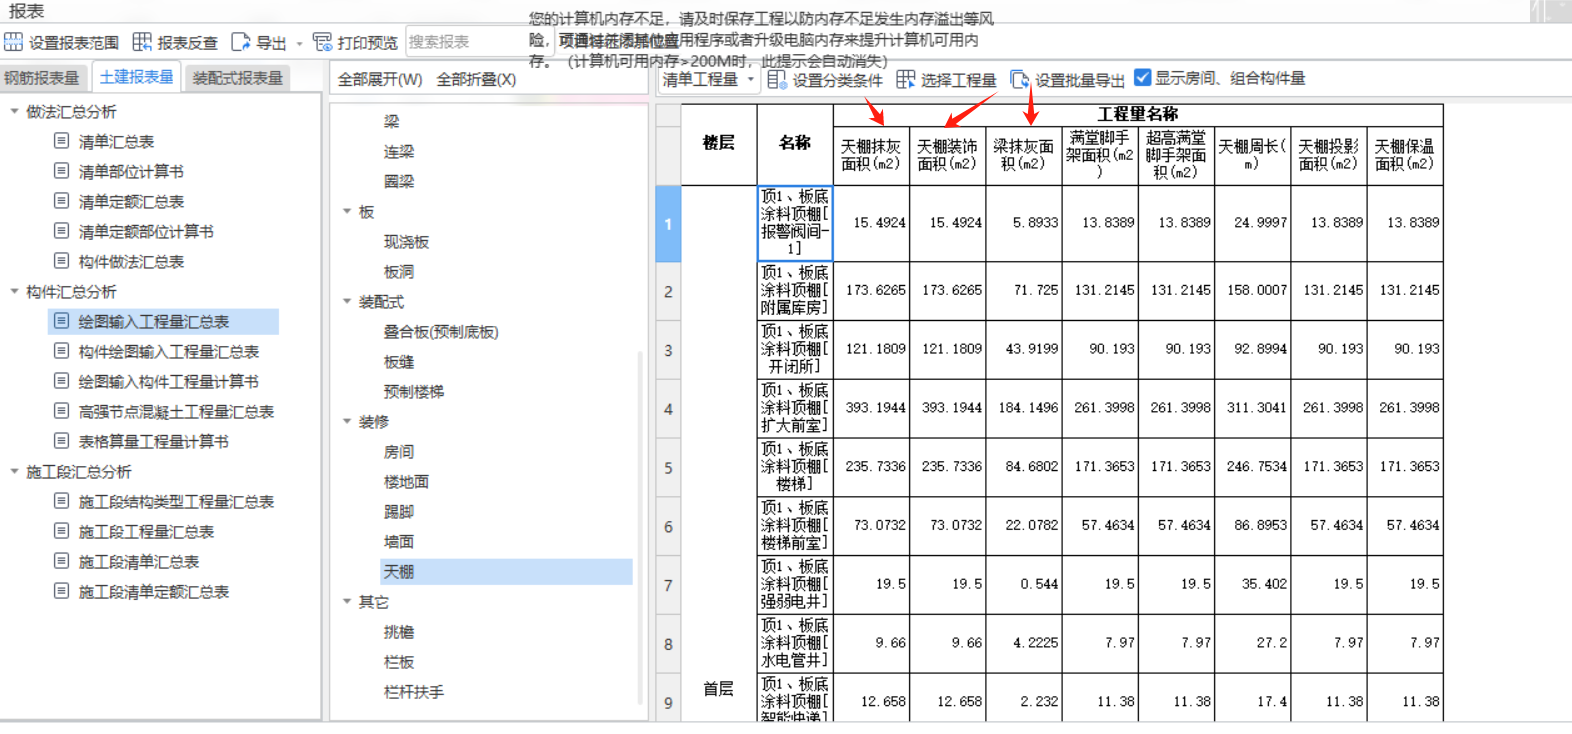Click the document icon beside 清单定额汇总表

click(62, 201)
